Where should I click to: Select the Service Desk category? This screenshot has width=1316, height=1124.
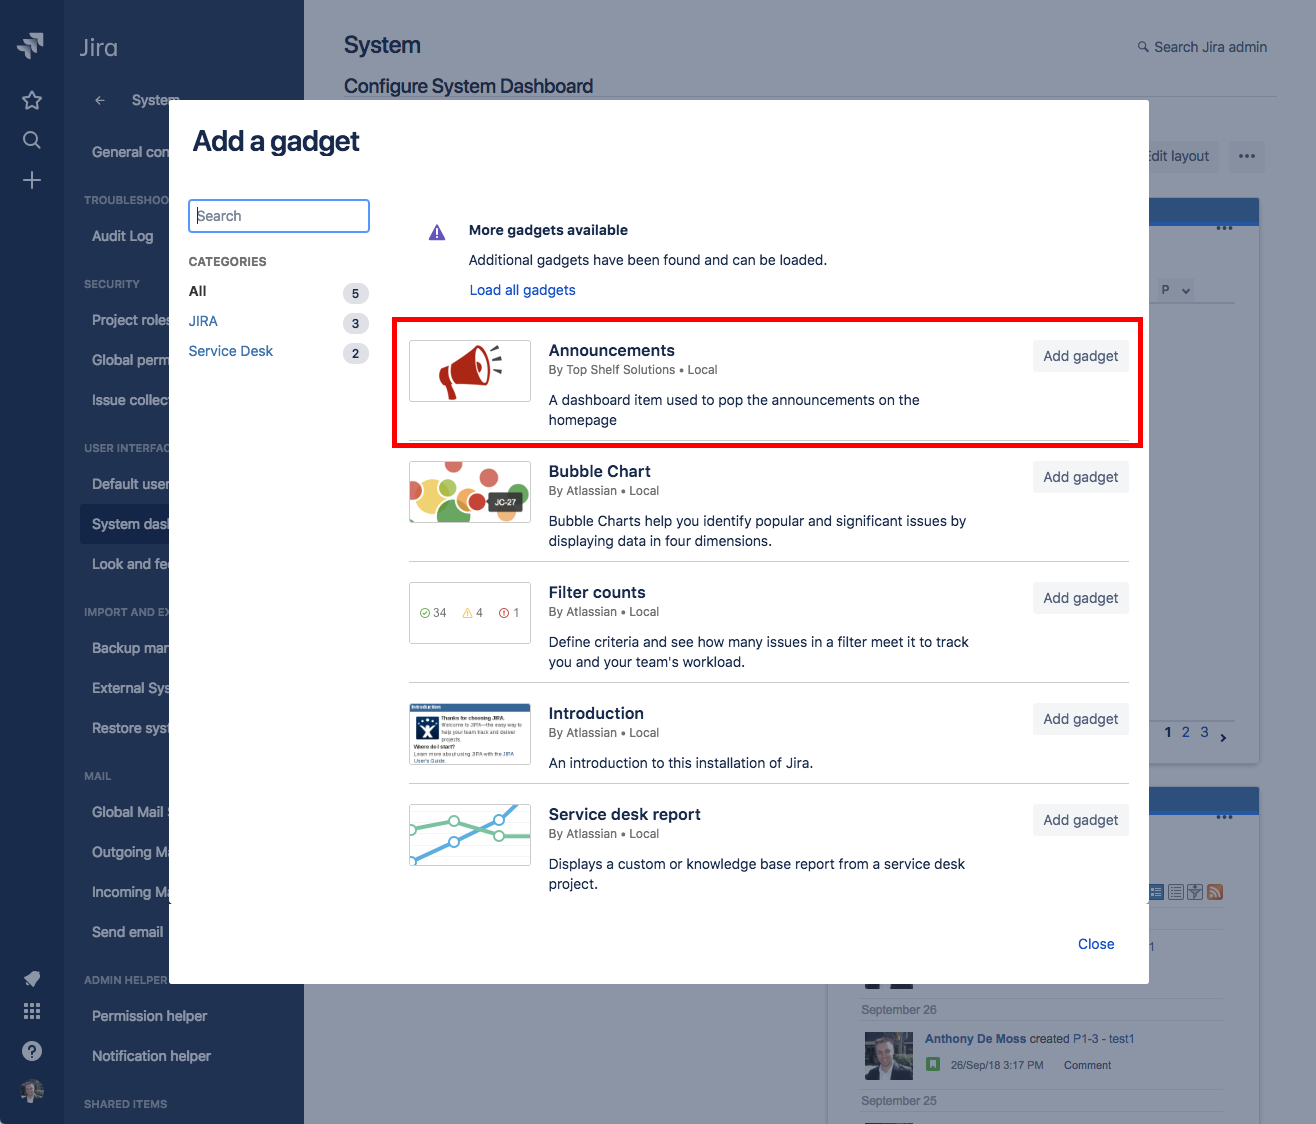[x=231, y=351]
